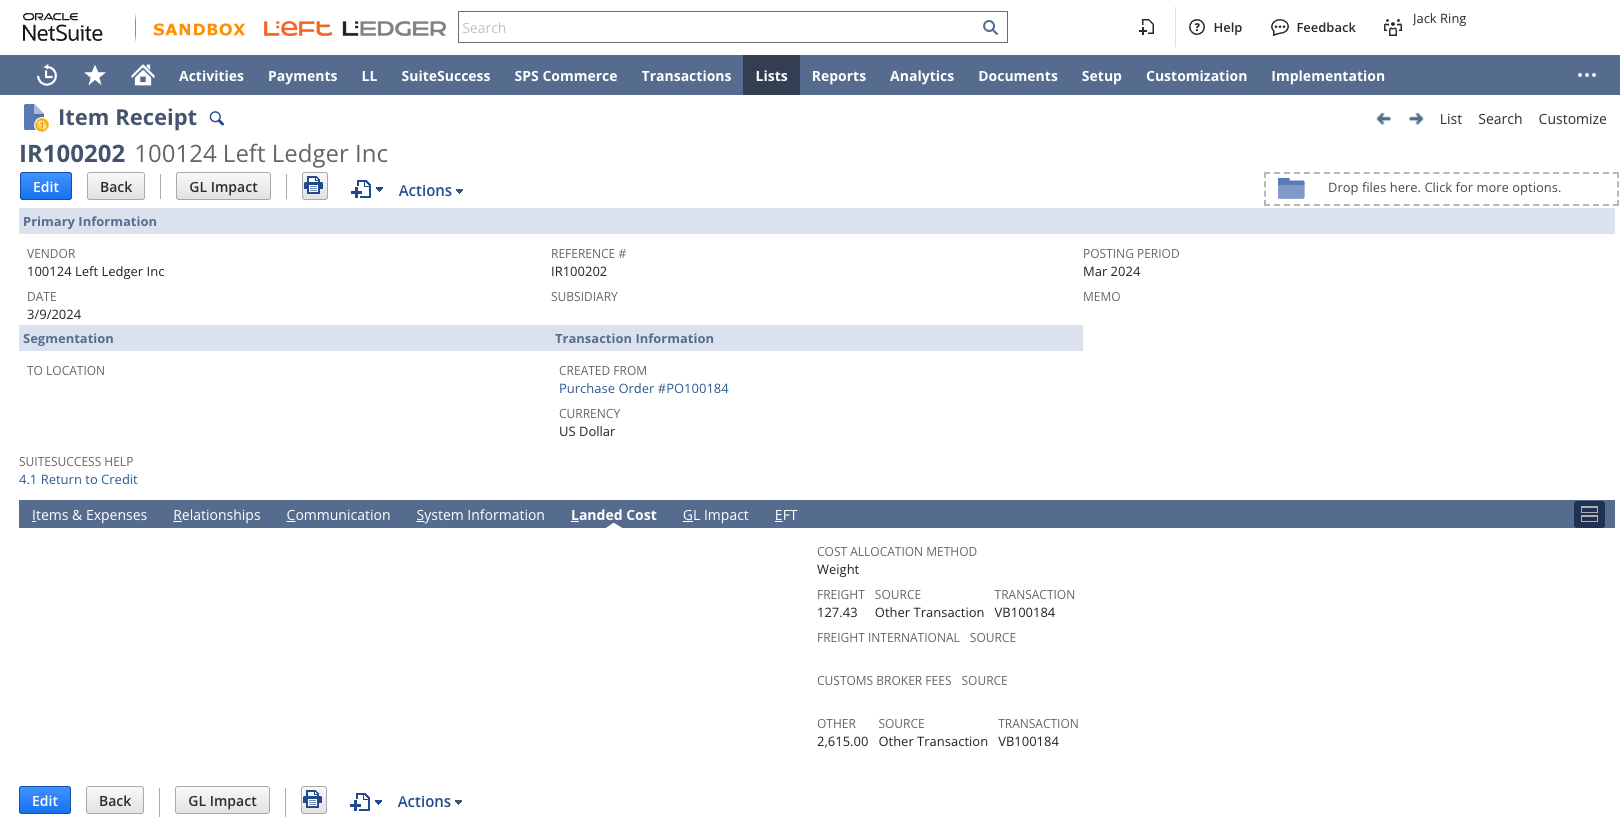
Task: Expand the top Actions dropdown
Action: click(431, 190)
